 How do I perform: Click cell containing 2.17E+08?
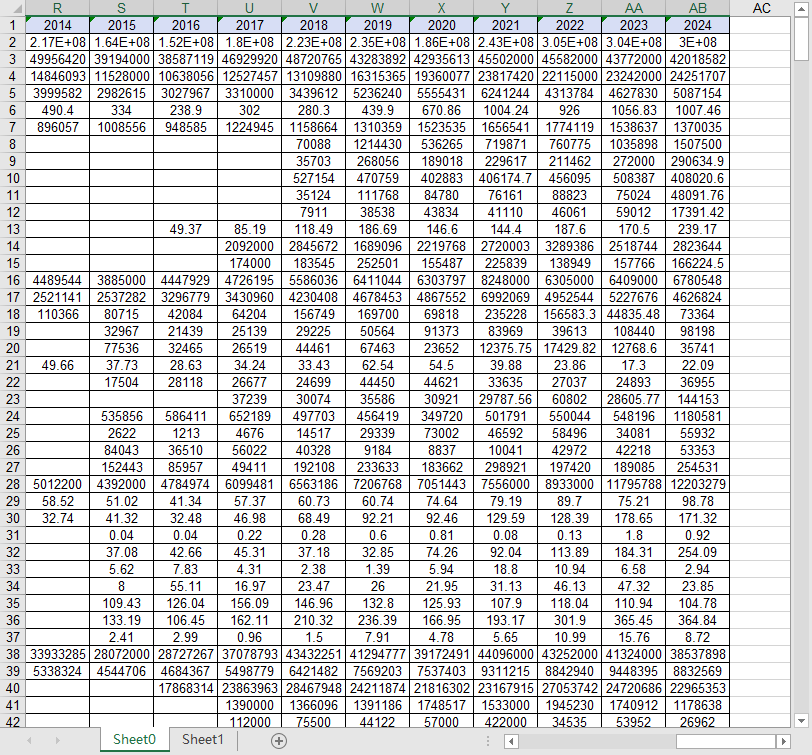click(57, 42)
